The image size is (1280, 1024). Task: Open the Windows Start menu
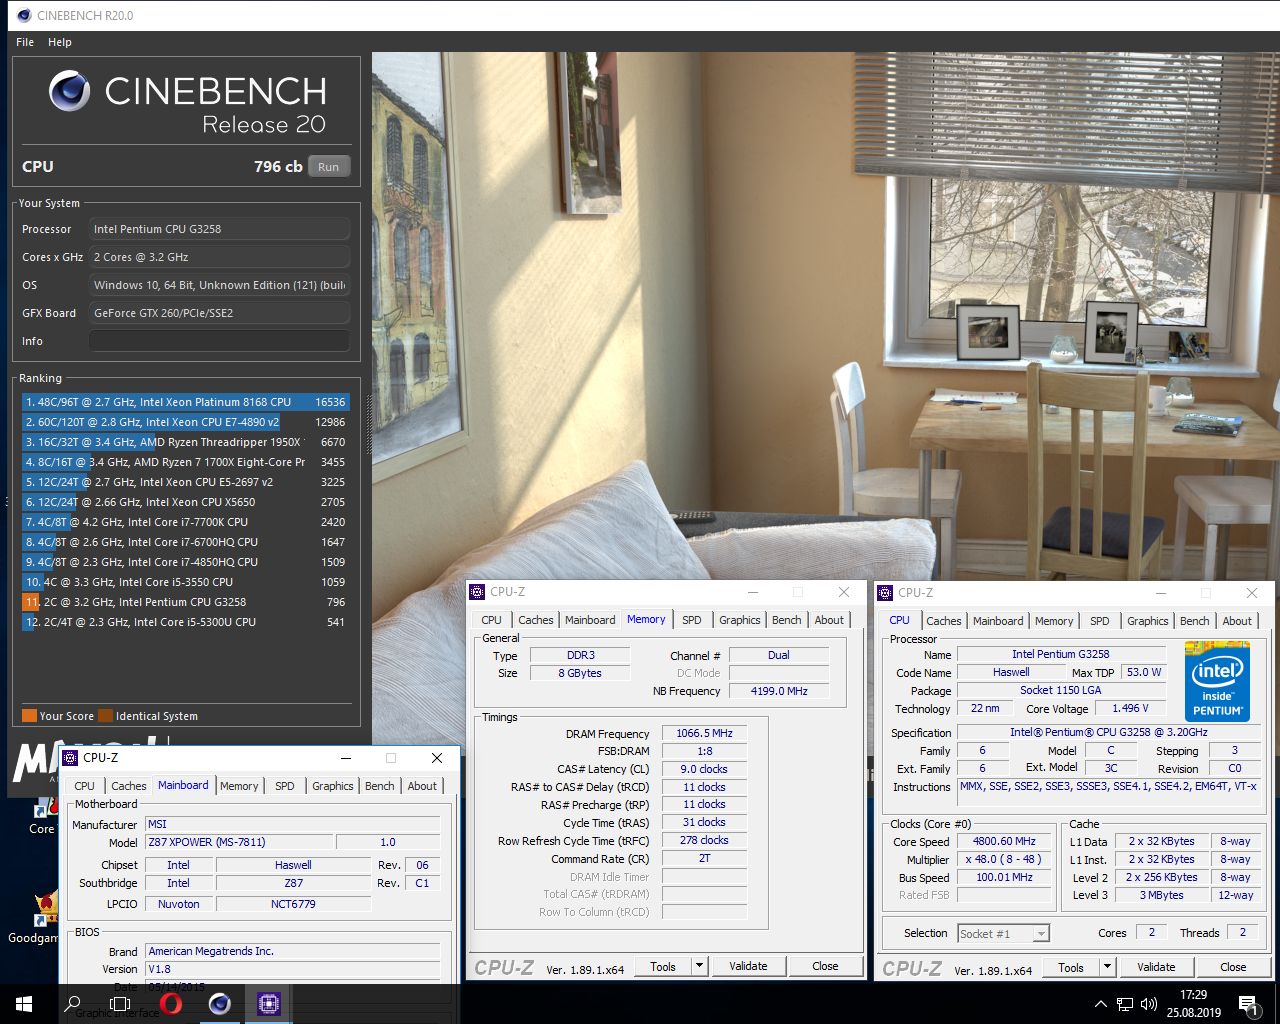(24, 1004)
